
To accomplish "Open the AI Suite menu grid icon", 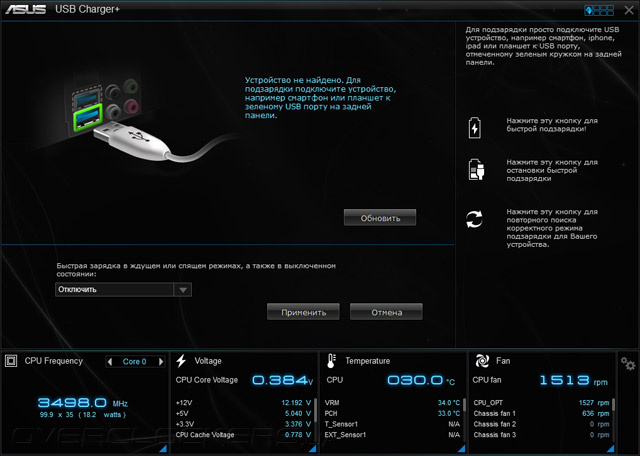I will 599,10.
